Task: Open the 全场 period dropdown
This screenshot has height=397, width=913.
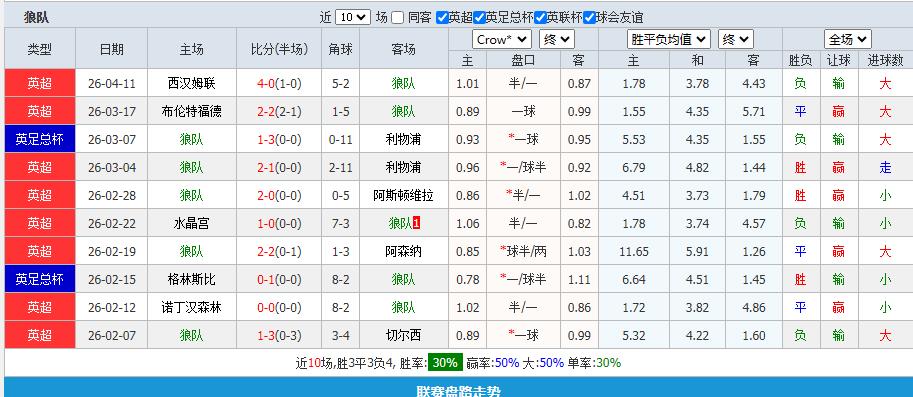Action: point(847,40)
